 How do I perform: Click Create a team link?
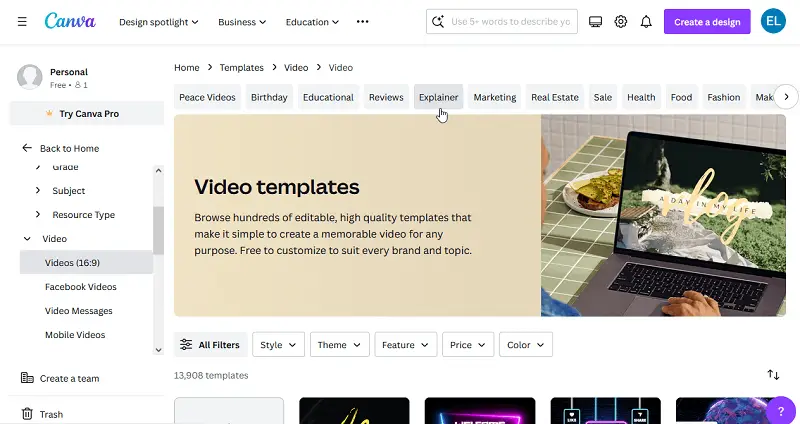click(69, 379)
